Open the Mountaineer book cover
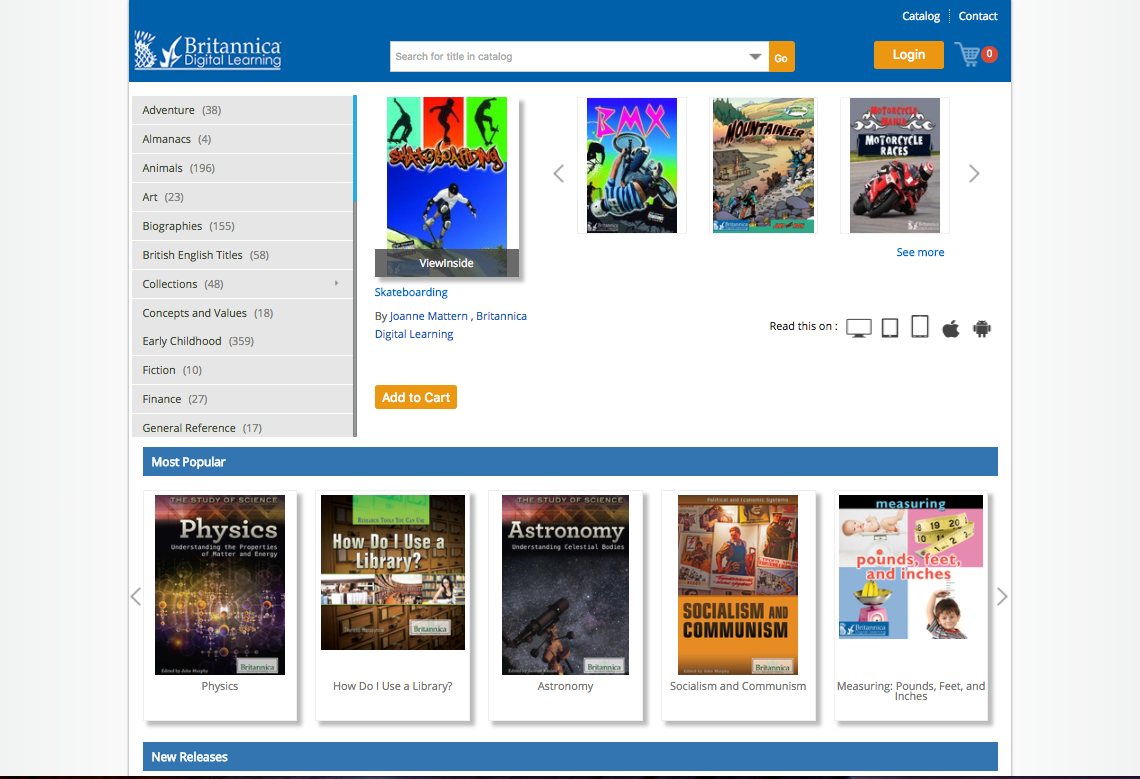 pyautogui.click(x=763, y=166)
